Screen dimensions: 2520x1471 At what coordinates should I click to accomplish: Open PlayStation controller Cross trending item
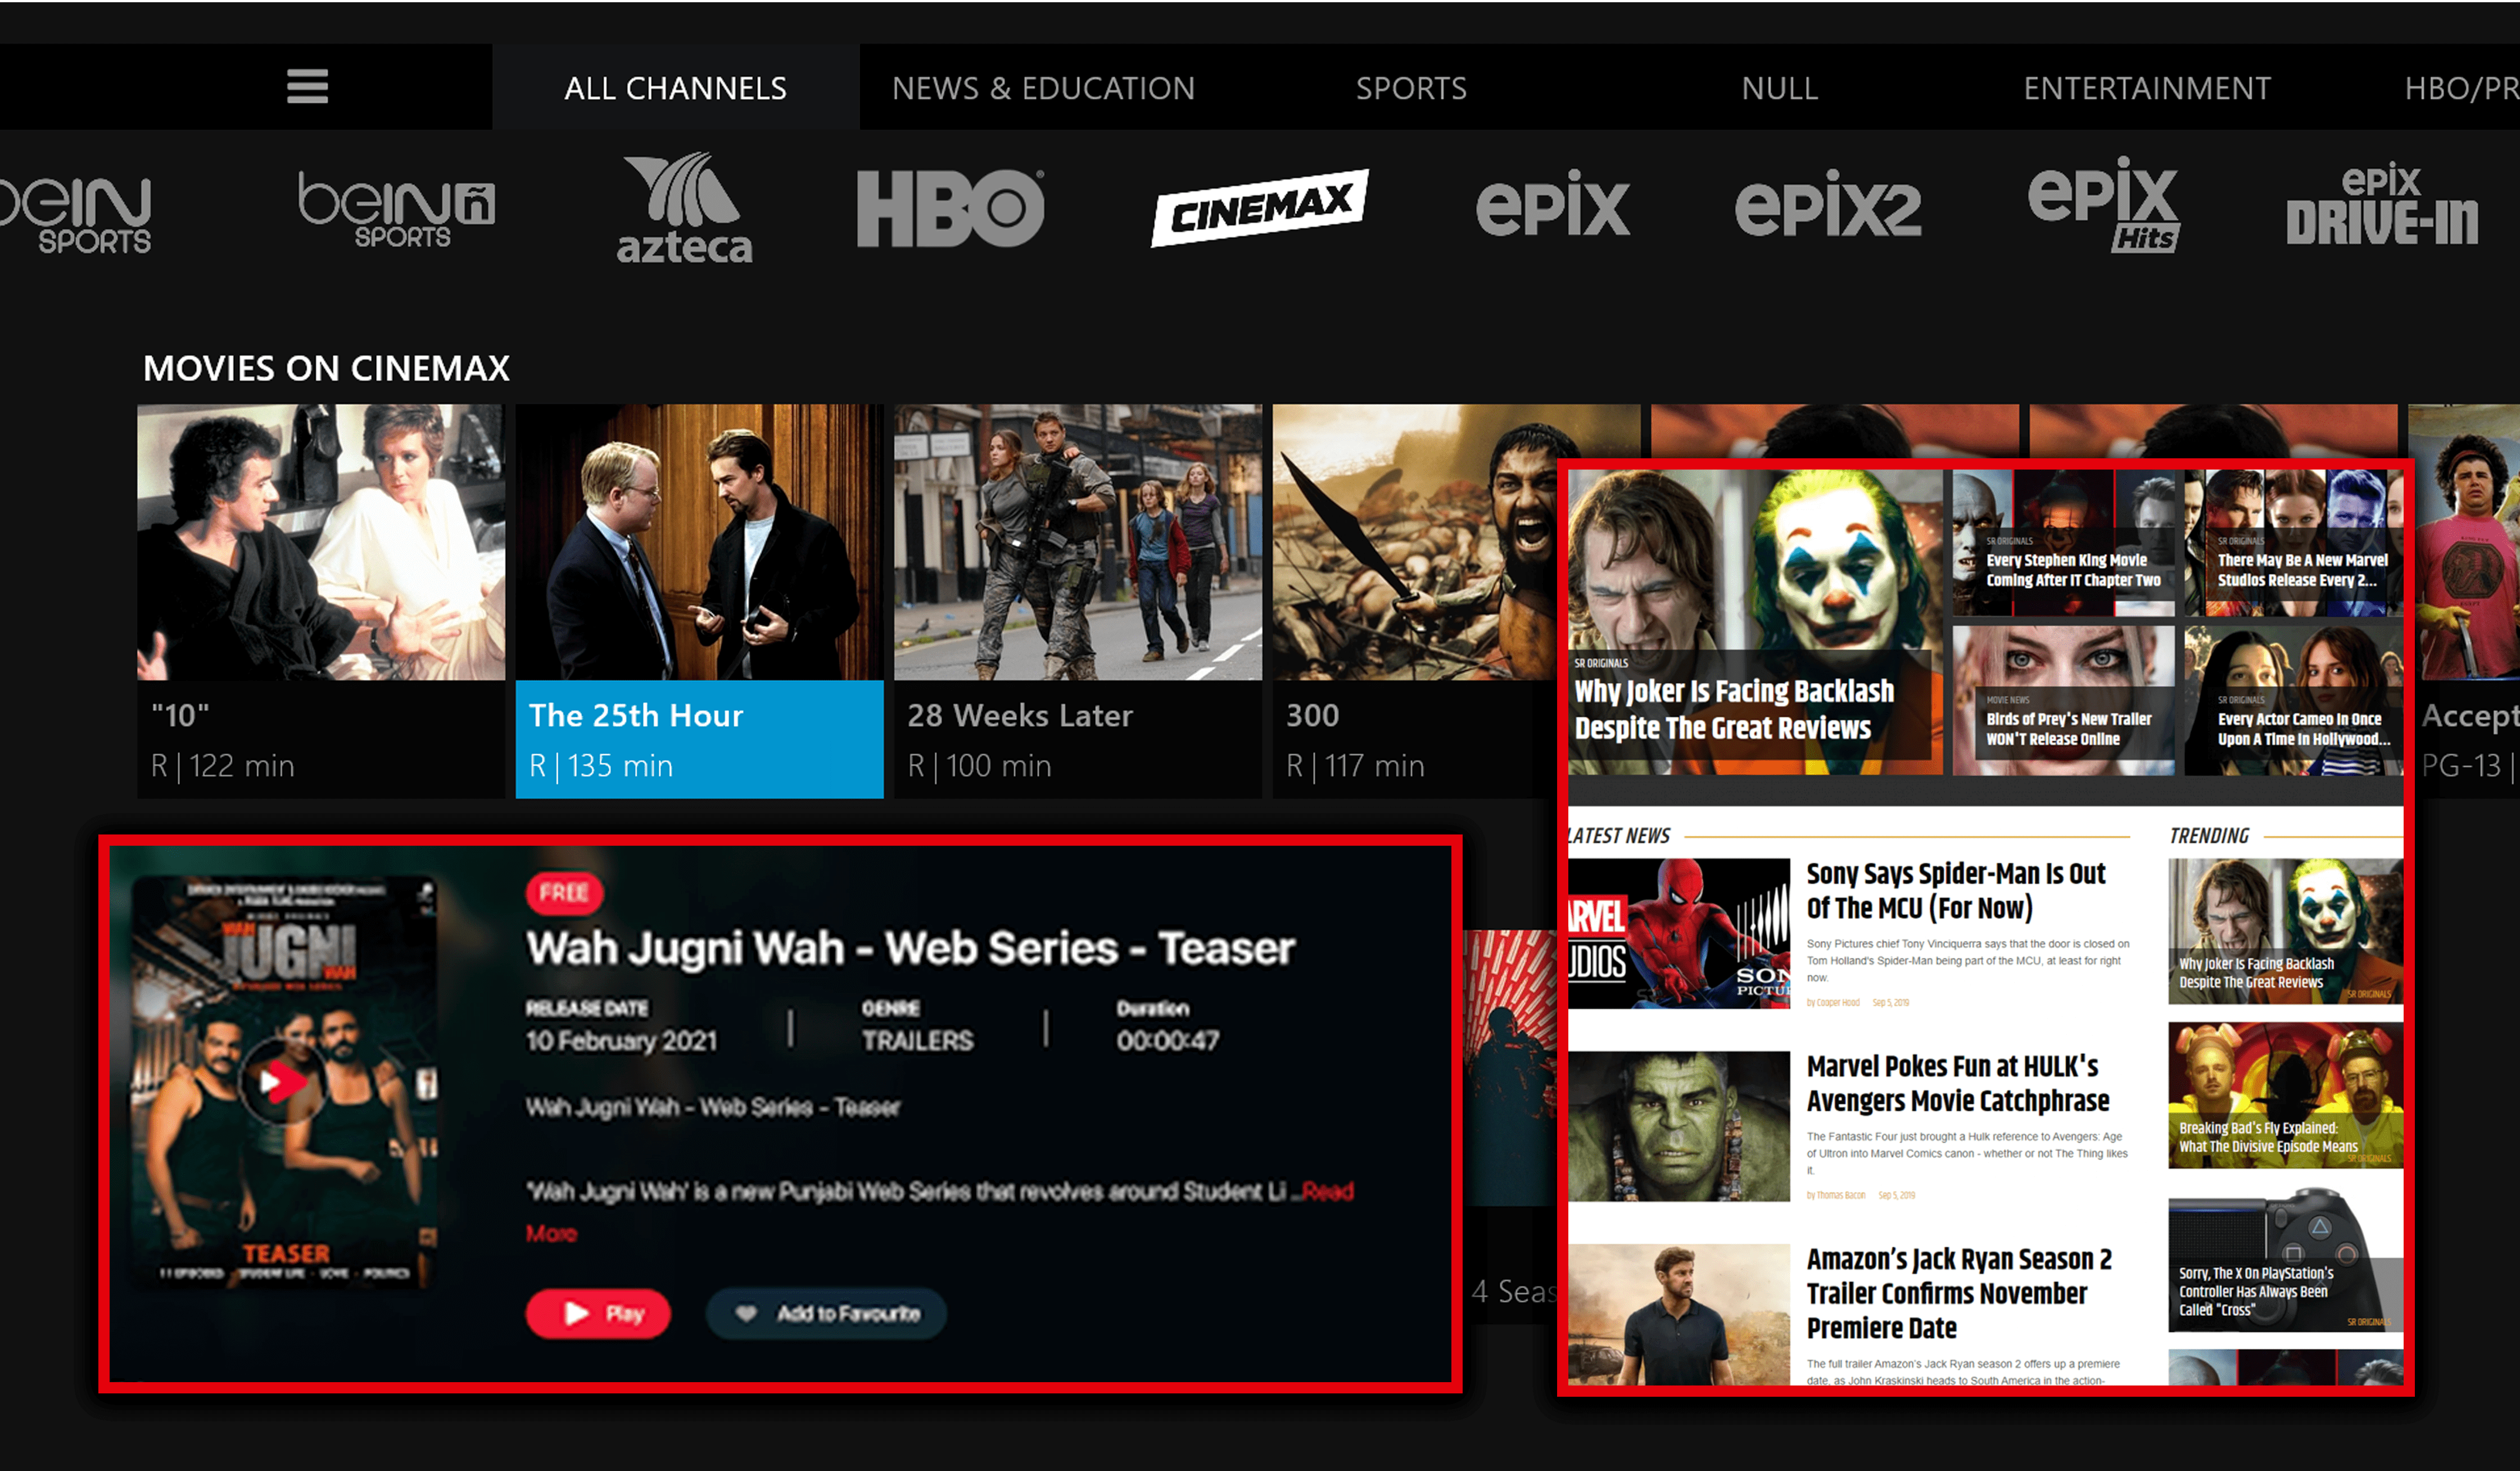2285,1259
